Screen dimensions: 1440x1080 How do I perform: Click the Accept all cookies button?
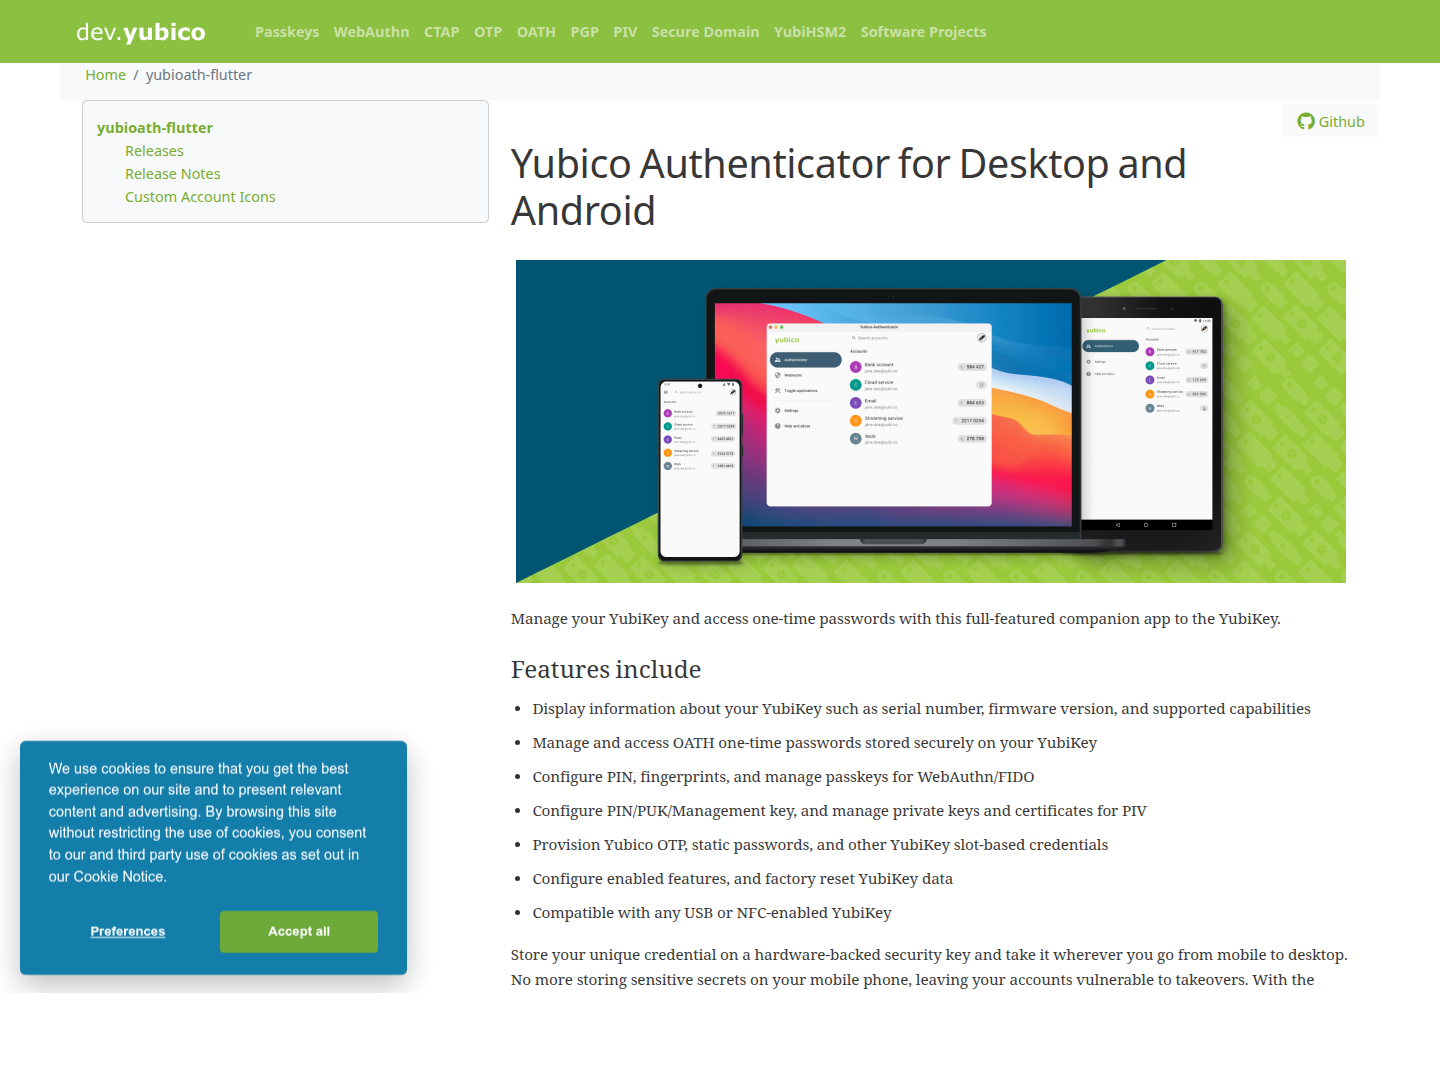pyautogui.click(x=299, y=931)
